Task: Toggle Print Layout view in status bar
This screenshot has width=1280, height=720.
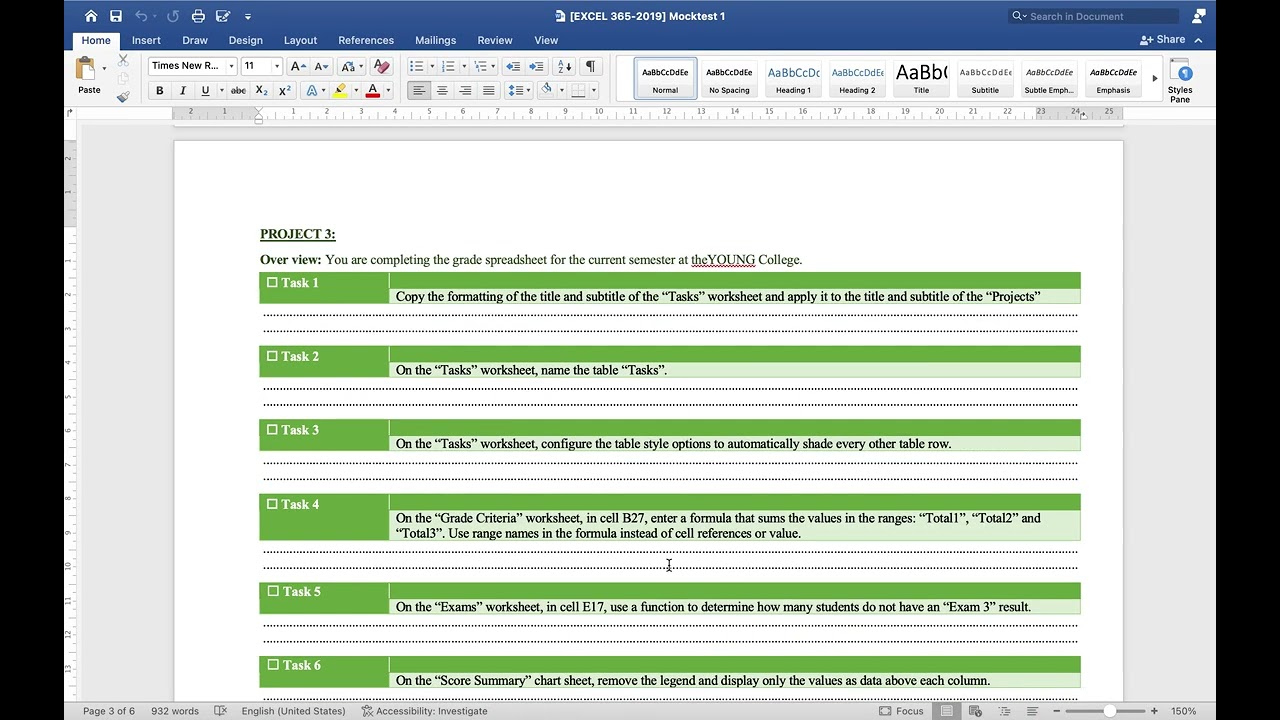Action: point(946,711)
